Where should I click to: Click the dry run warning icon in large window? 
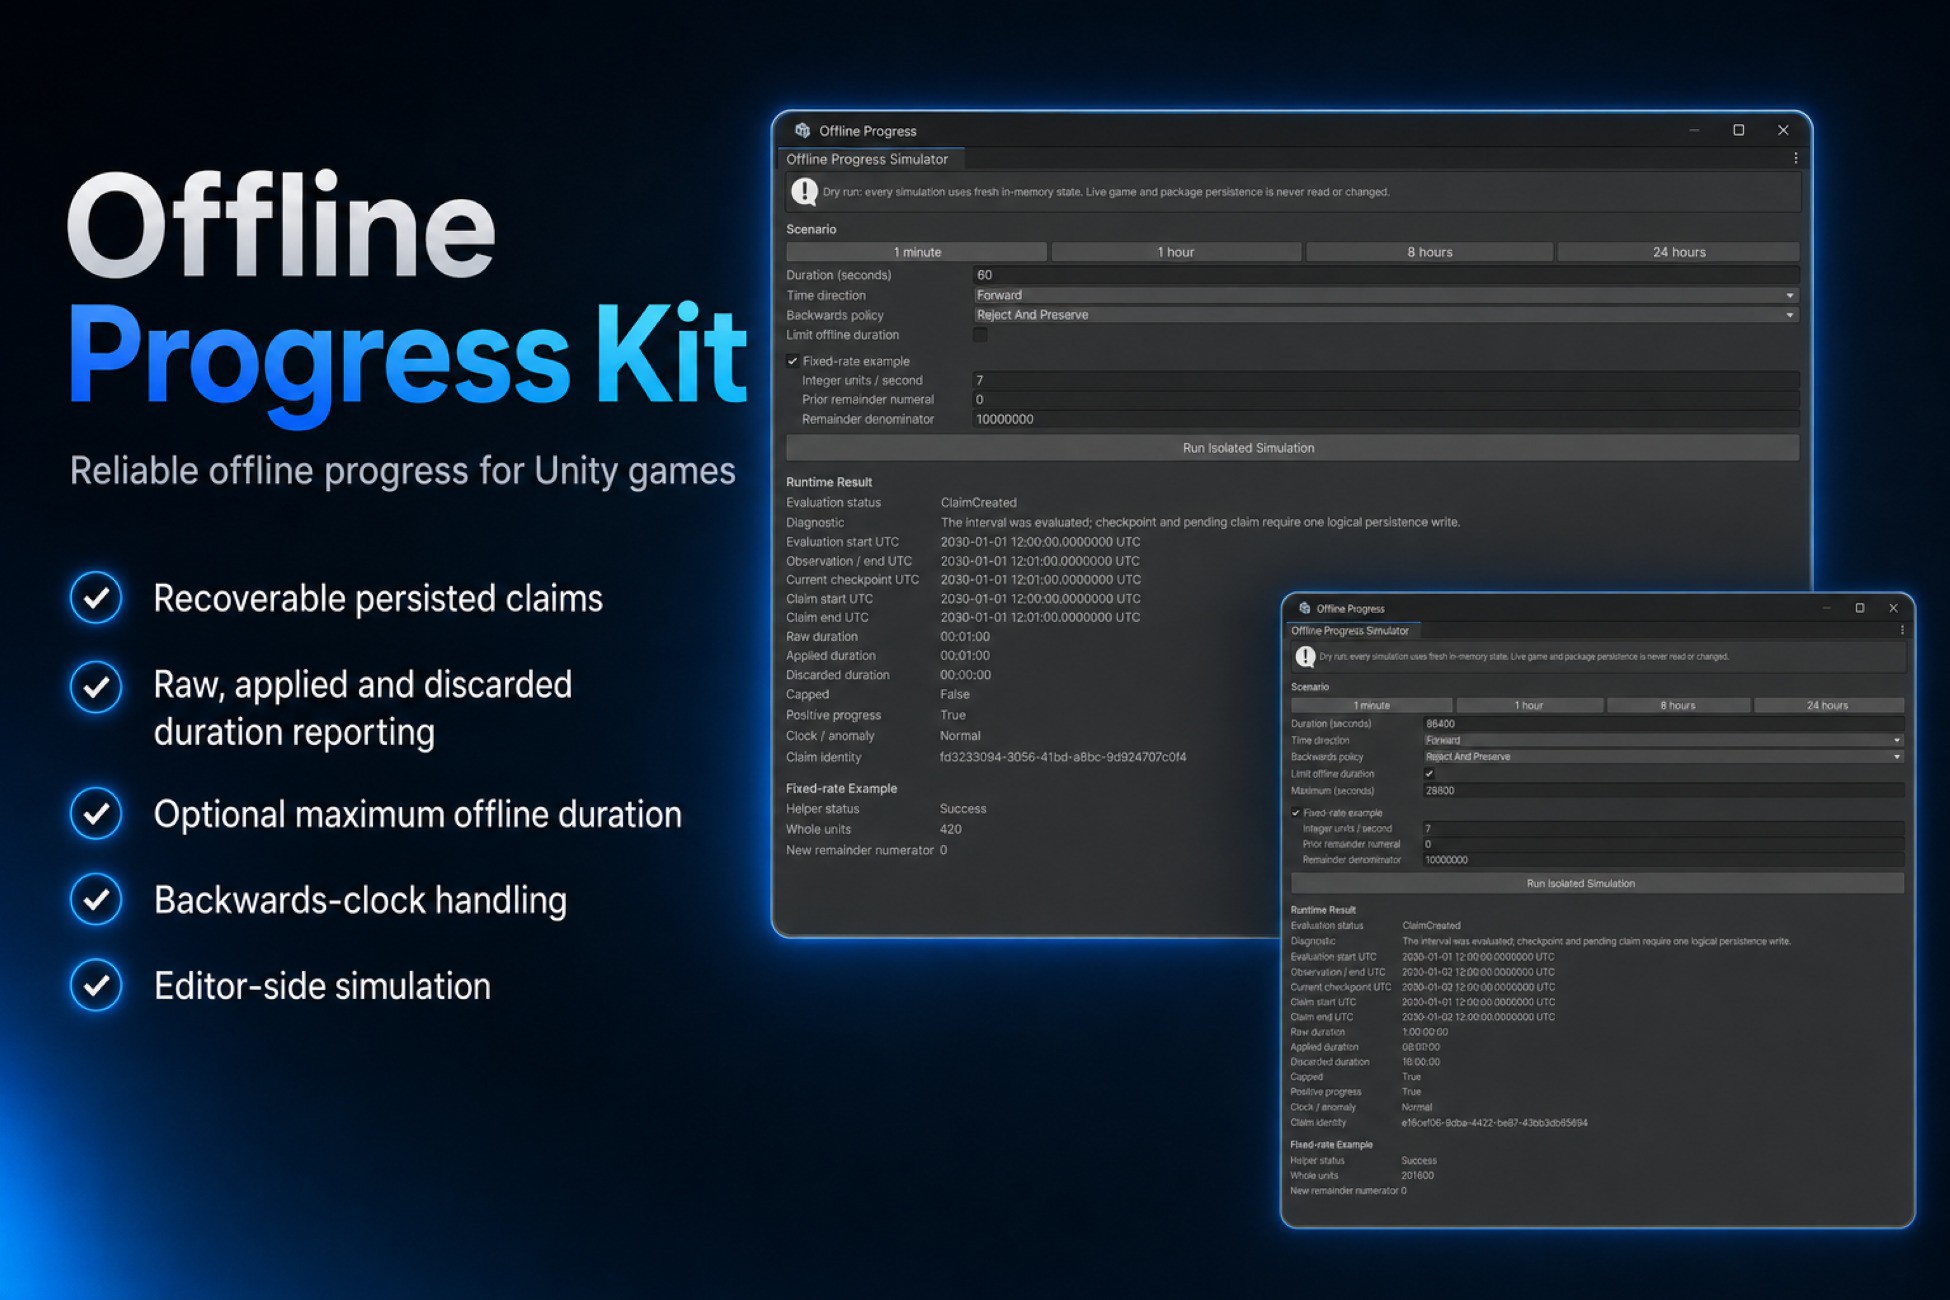[804, 191]
